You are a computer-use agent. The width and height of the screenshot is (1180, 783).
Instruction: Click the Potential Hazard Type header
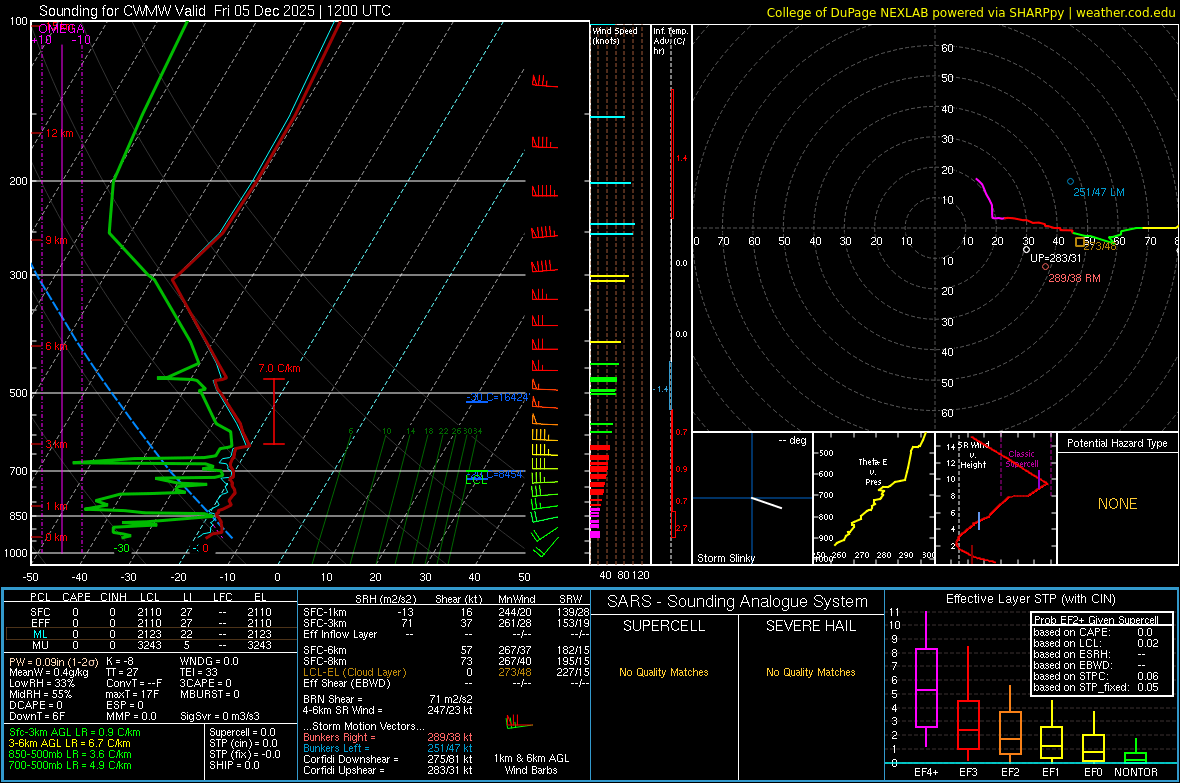pyautogui.click(x=1117, y=443)
